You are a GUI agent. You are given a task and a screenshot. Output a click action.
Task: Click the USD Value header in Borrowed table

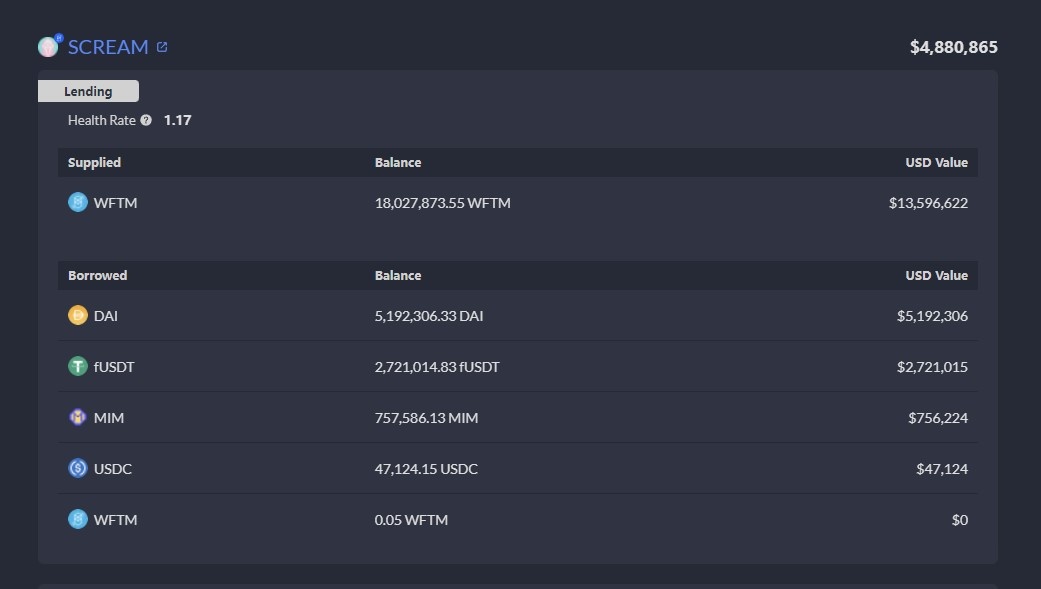pyautogui.click(x=936, y=275)
